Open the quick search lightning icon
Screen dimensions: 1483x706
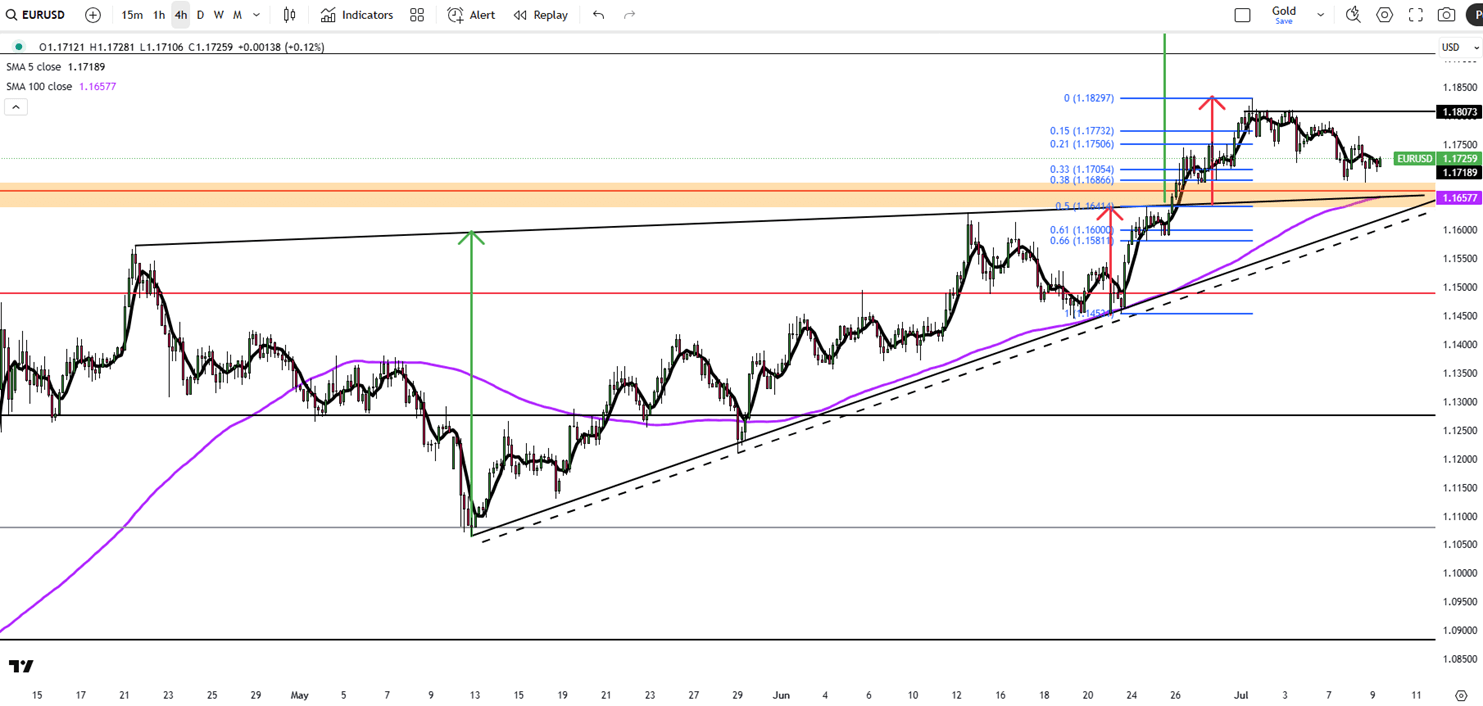(x=1353, y=15)
